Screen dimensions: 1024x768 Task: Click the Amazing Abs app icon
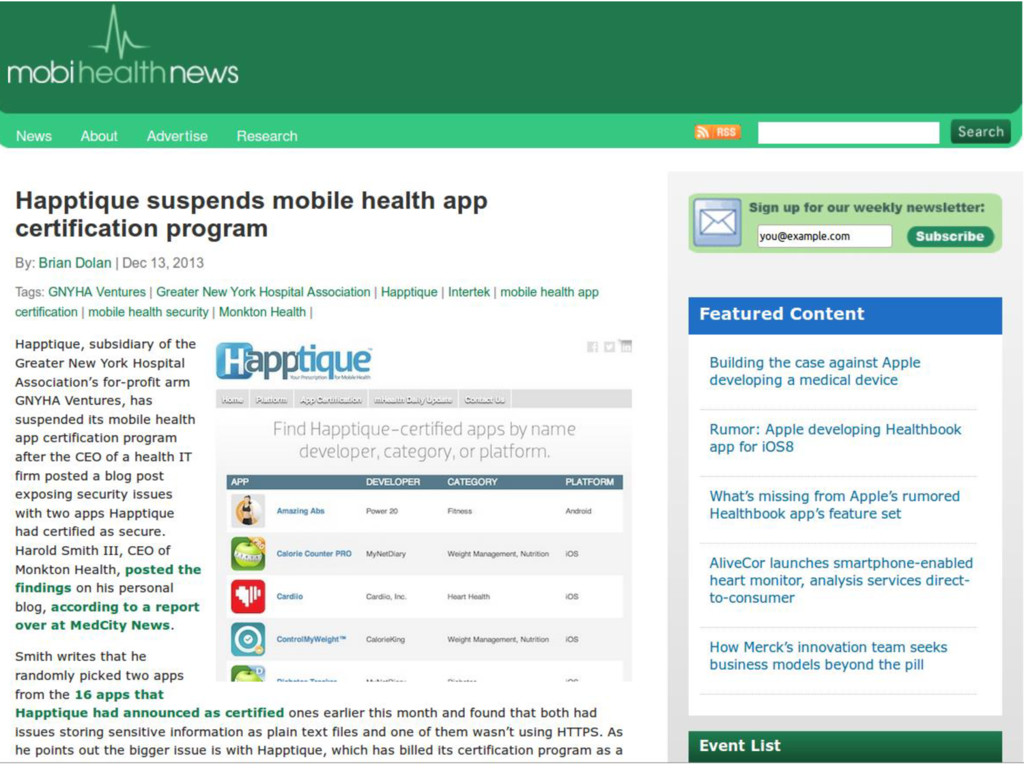coord(248,511)
